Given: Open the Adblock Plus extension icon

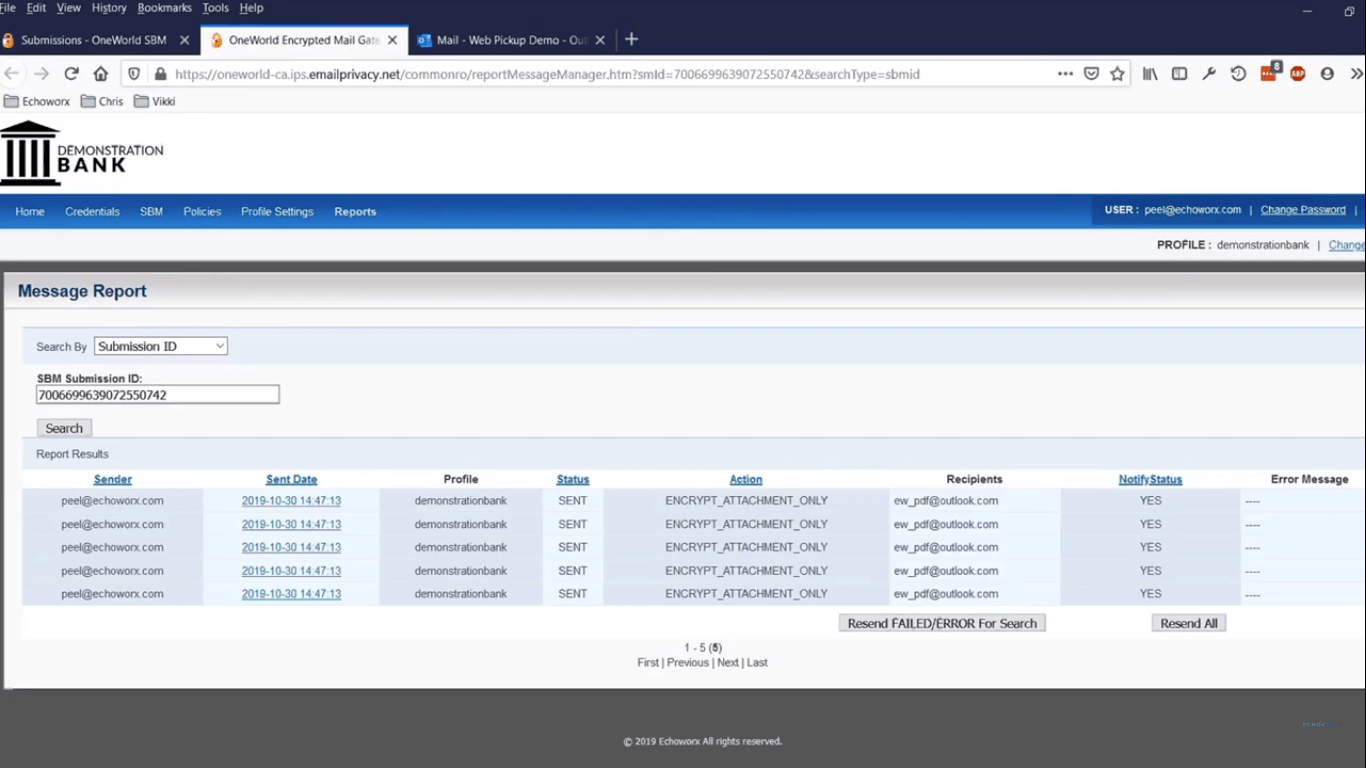Looking at the screenshot, I should pos(1297,73).
